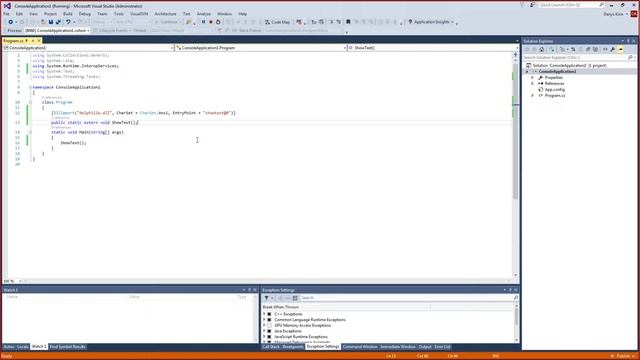Toggle Java Exceptions checkbox
The width and height of the screenshot is (640, 360).
(269, 331)
